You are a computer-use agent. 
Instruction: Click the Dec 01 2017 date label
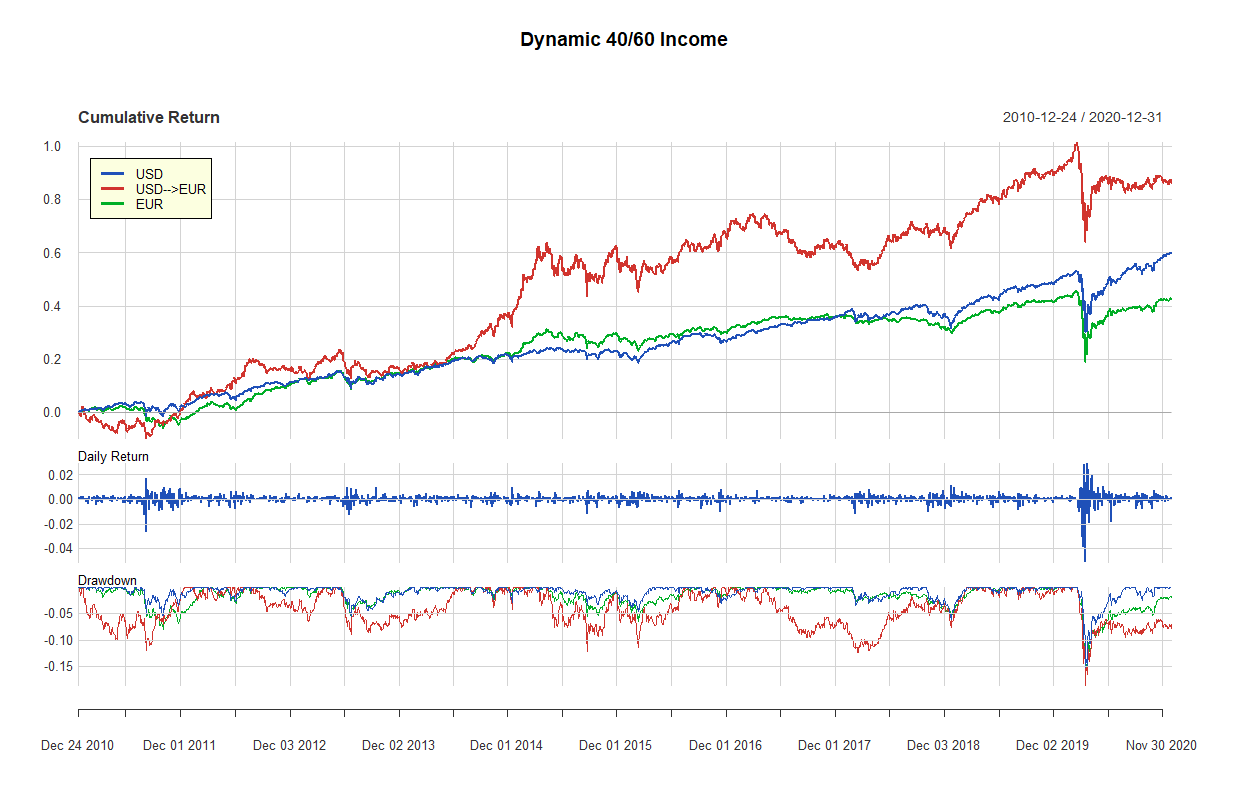834,745
